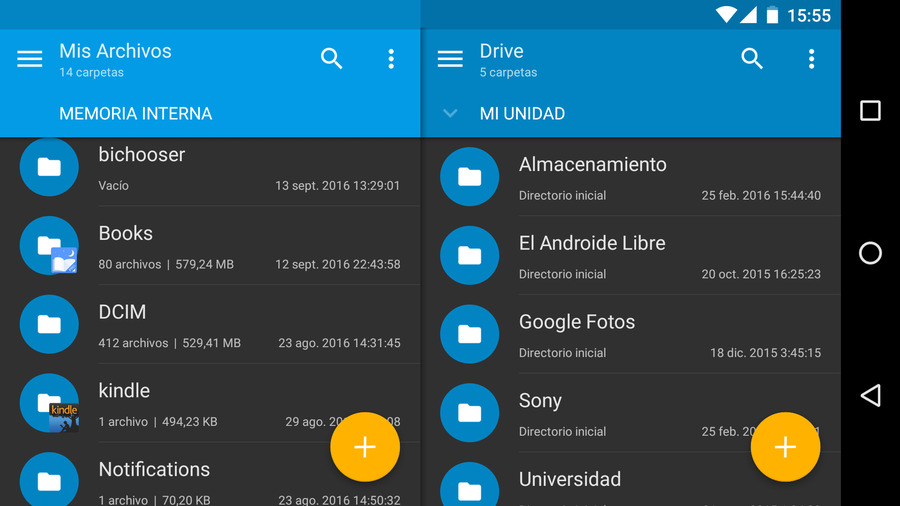The height and width of the screenshot is (506, 900).
Task: Tap '23 ago. 2016 14:31:45' date
Action: click(x=339, y=343)
